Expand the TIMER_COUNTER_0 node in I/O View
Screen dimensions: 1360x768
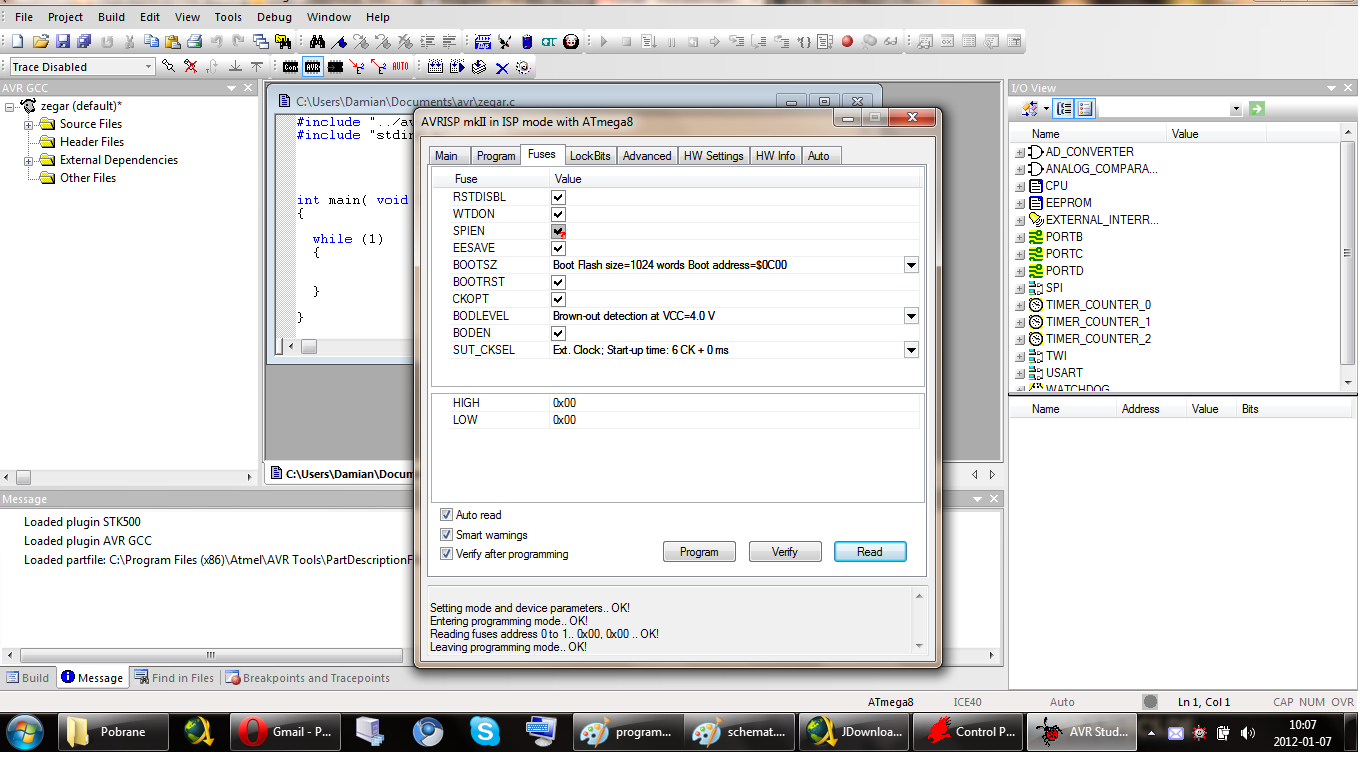[1020, 305]
